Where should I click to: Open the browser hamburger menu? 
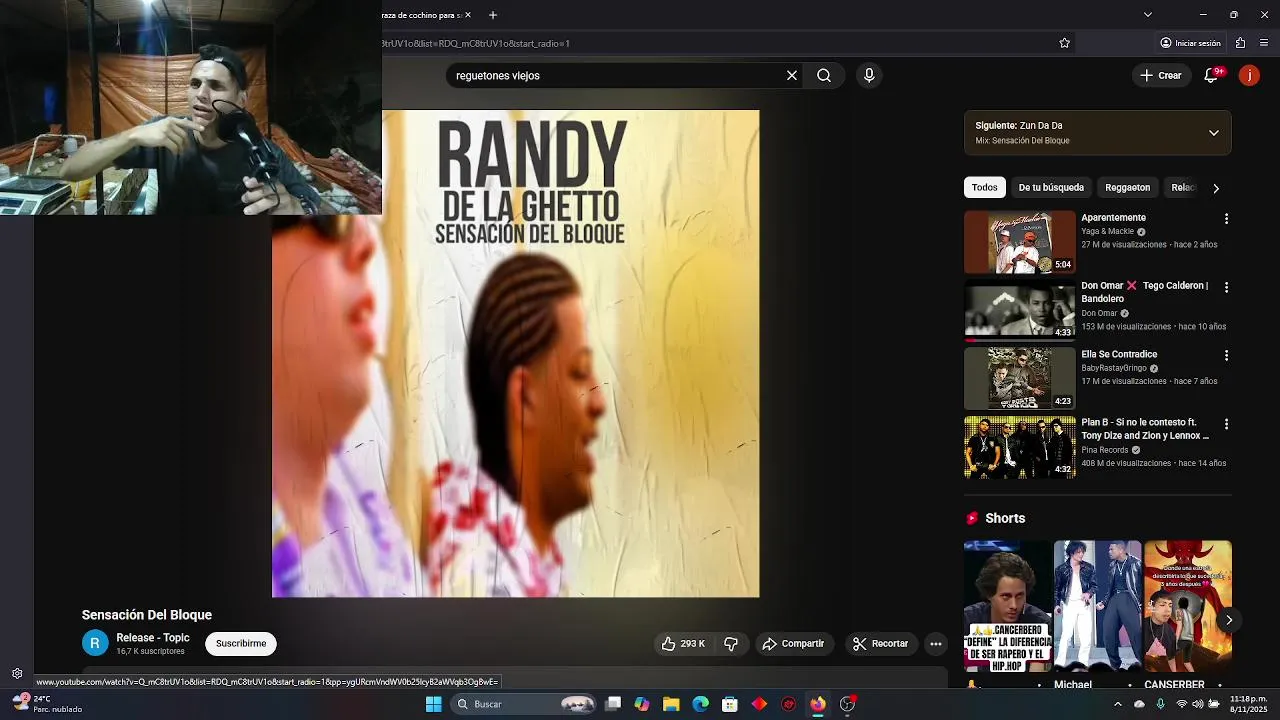coord(1264,43)
